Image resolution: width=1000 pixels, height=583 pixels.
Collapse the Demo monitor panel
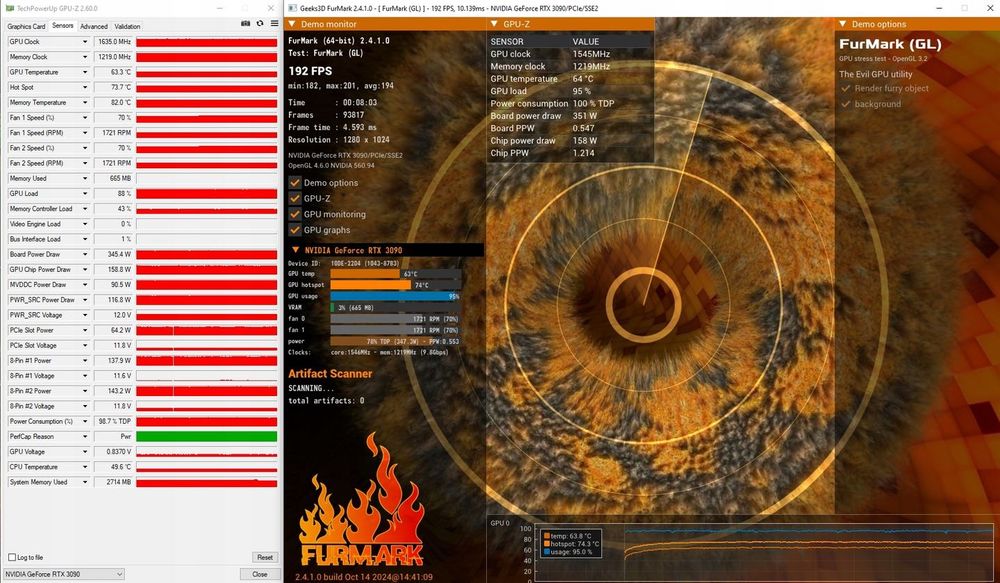click(x=292, y=24)
